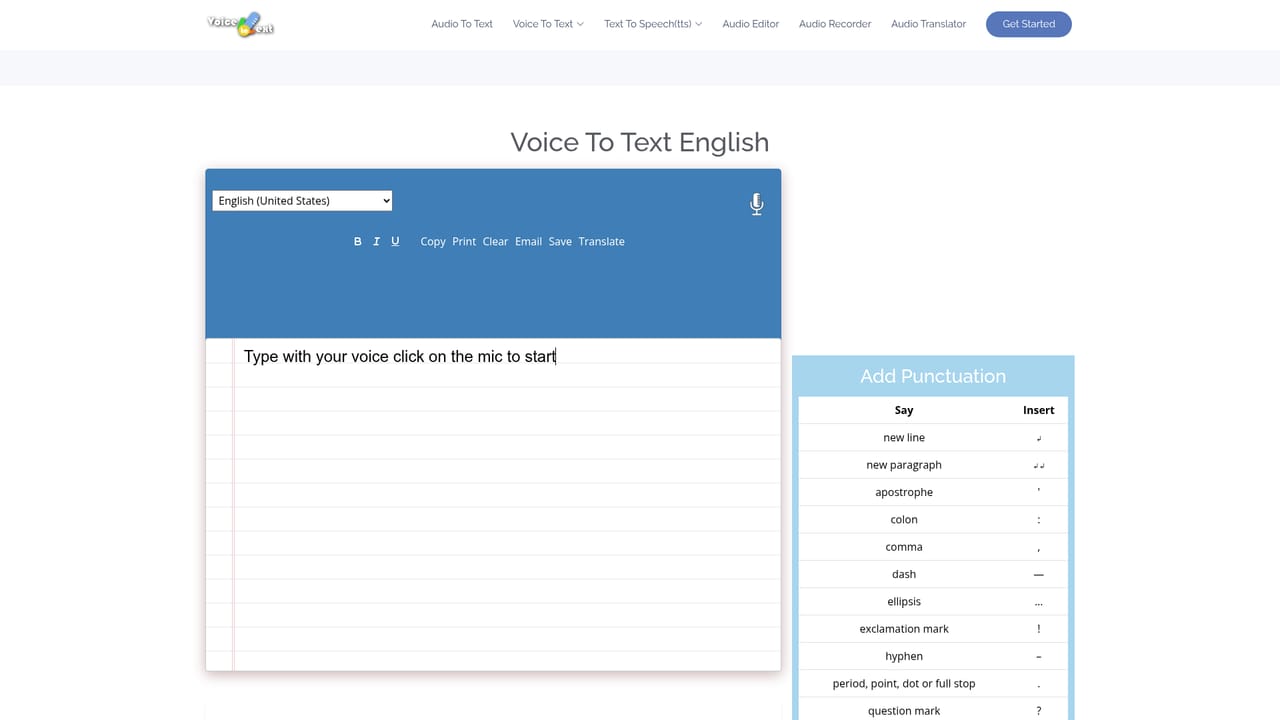The image size is (1280, 720).
Task: Click into the lined notepad text area
Action: 493,505
